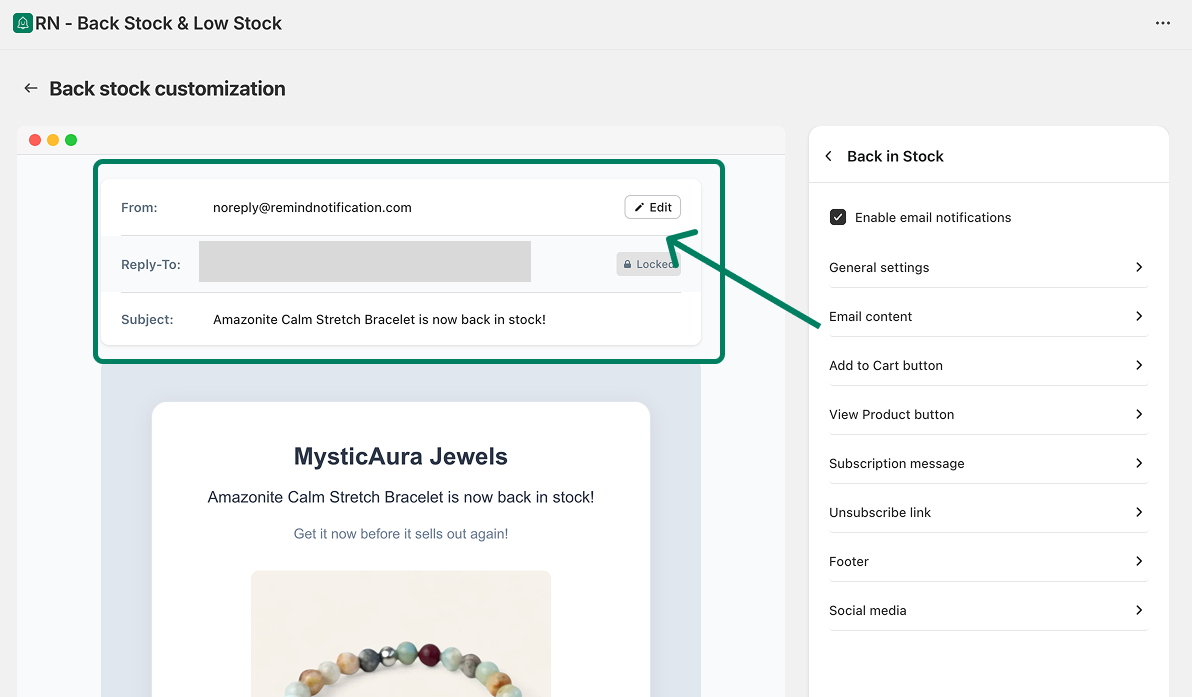
Task: Click the RN bell app icon
Action: click(23, 23)
